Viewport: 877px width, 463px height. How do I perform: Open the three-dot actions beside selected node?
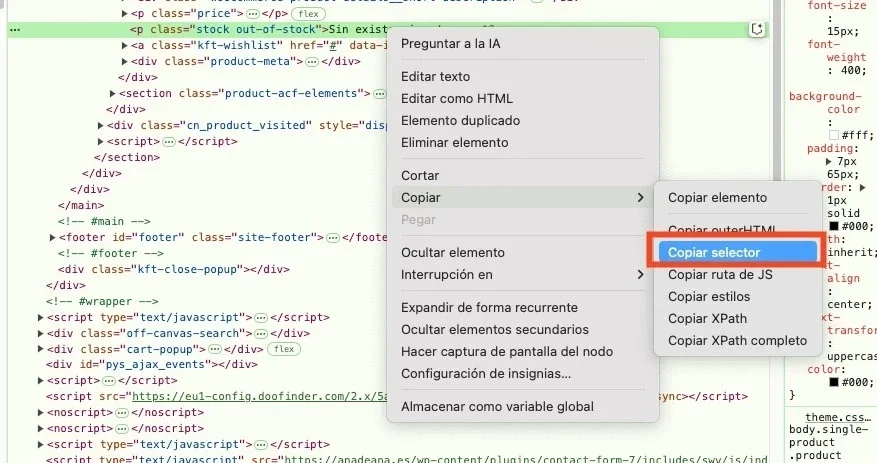tap(15, 30)
